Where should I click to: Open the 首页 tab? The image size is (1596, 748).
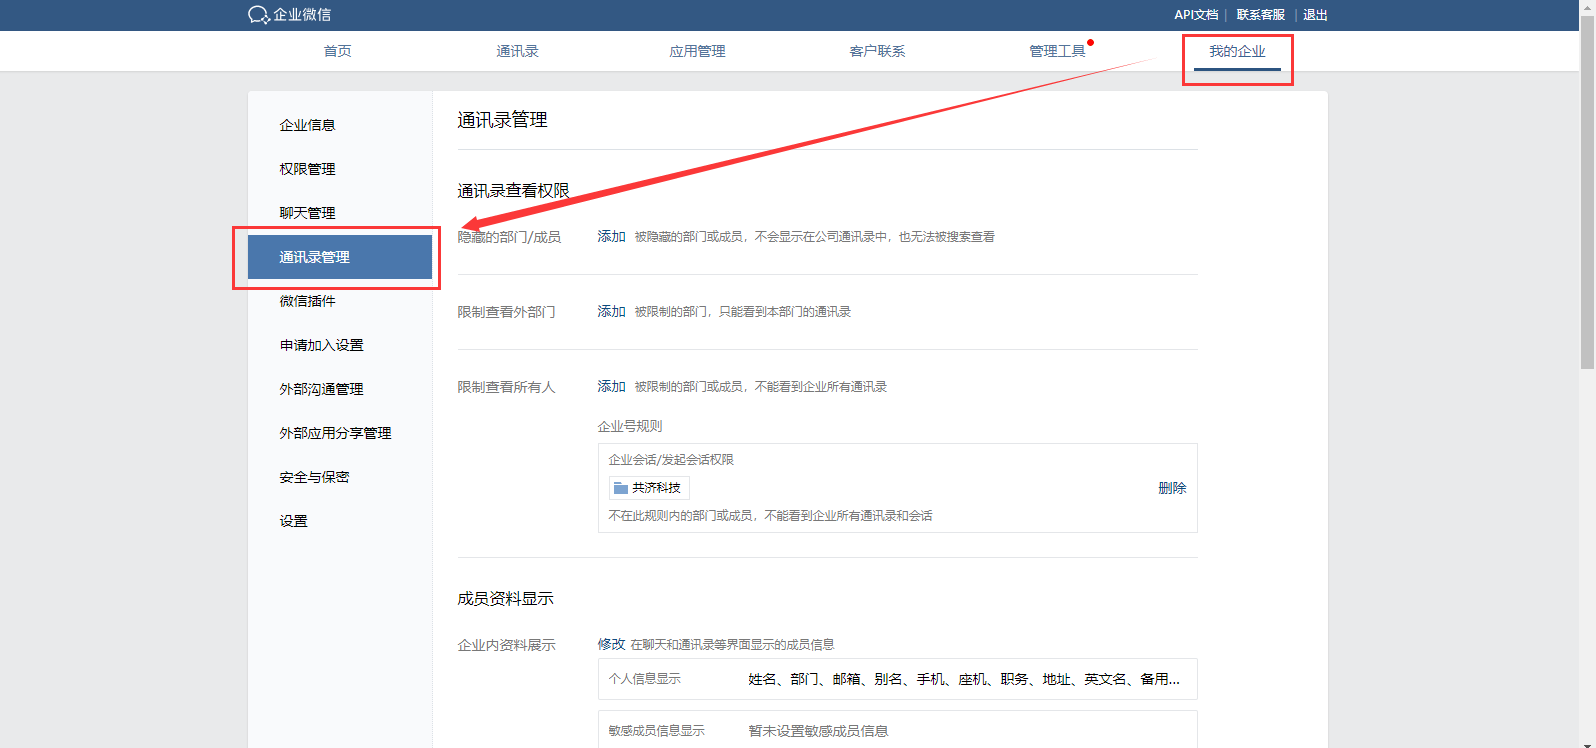pyautogui.click(x=337, y=51)
